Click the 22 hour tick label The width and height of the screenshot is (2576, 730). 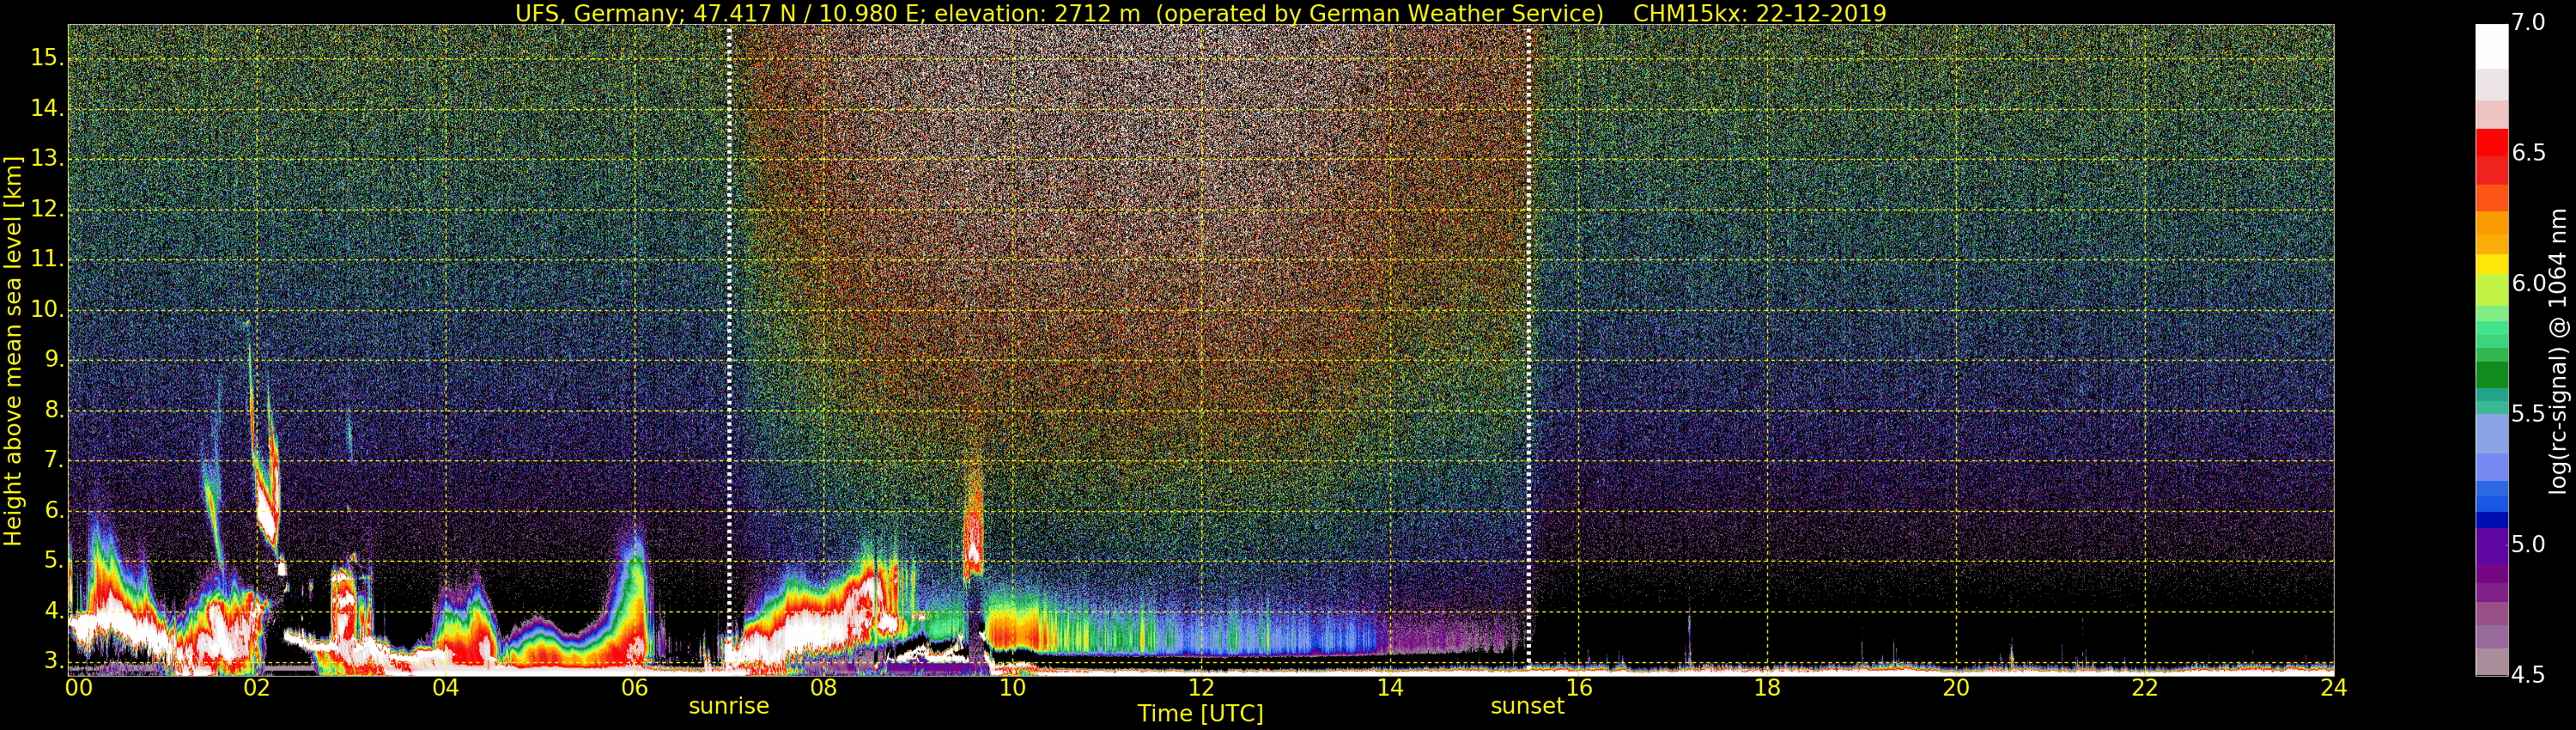2145,688
